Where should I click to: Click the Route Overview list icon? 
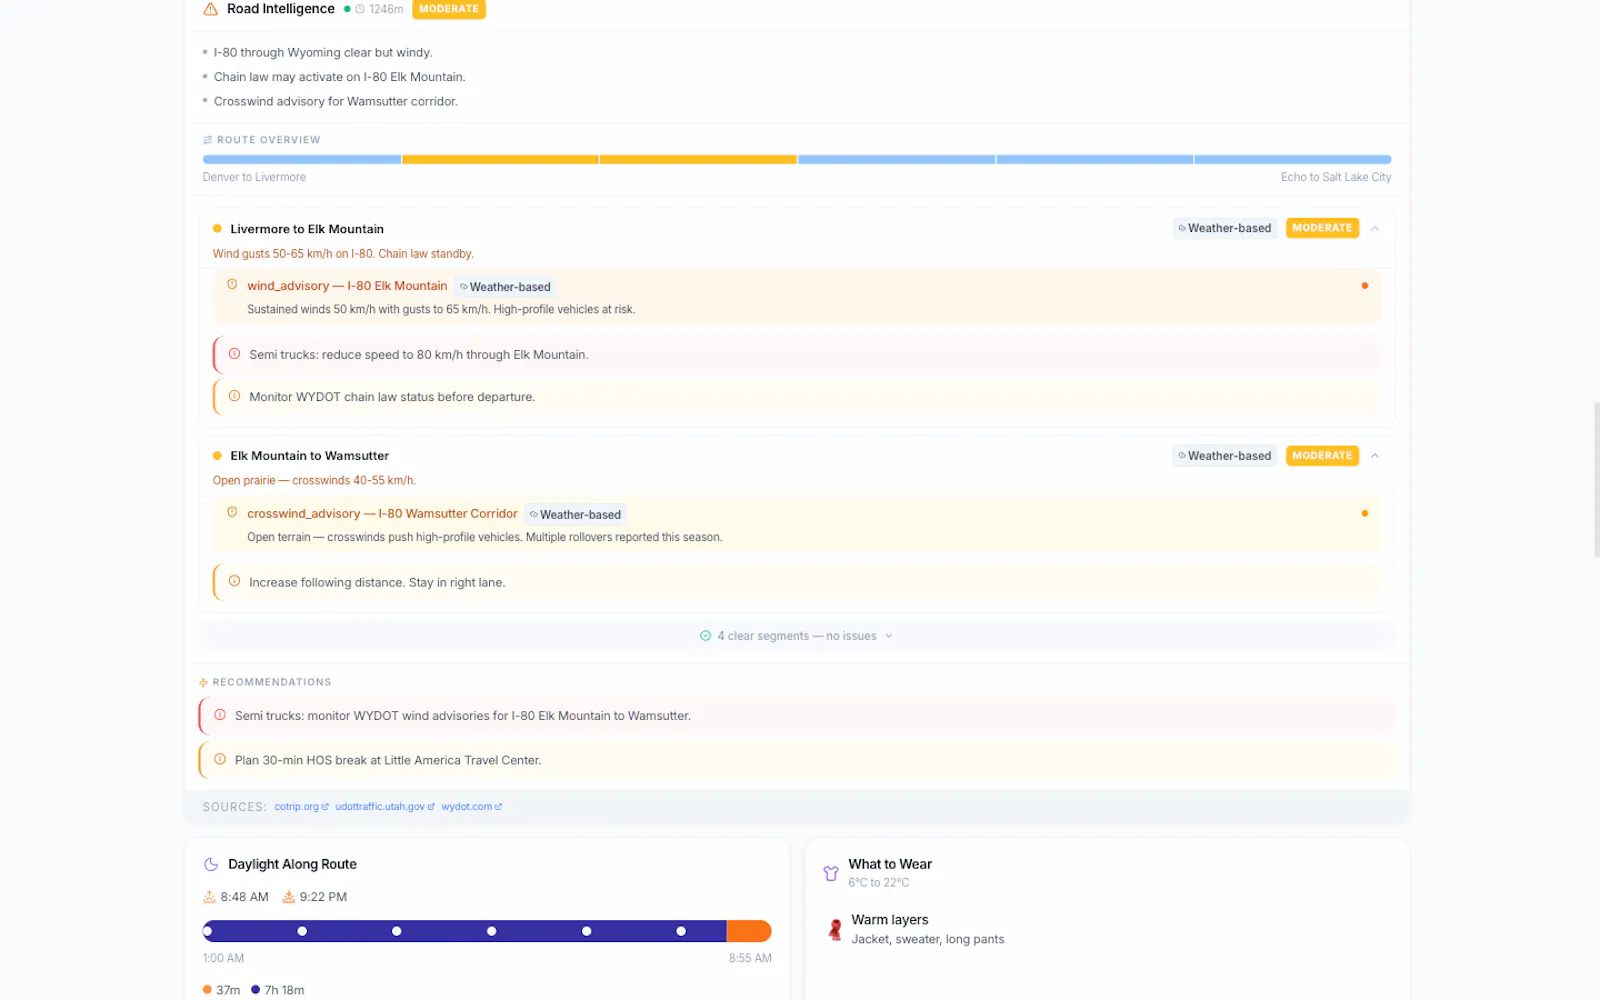pyautogui.click(x=208, y=140)
